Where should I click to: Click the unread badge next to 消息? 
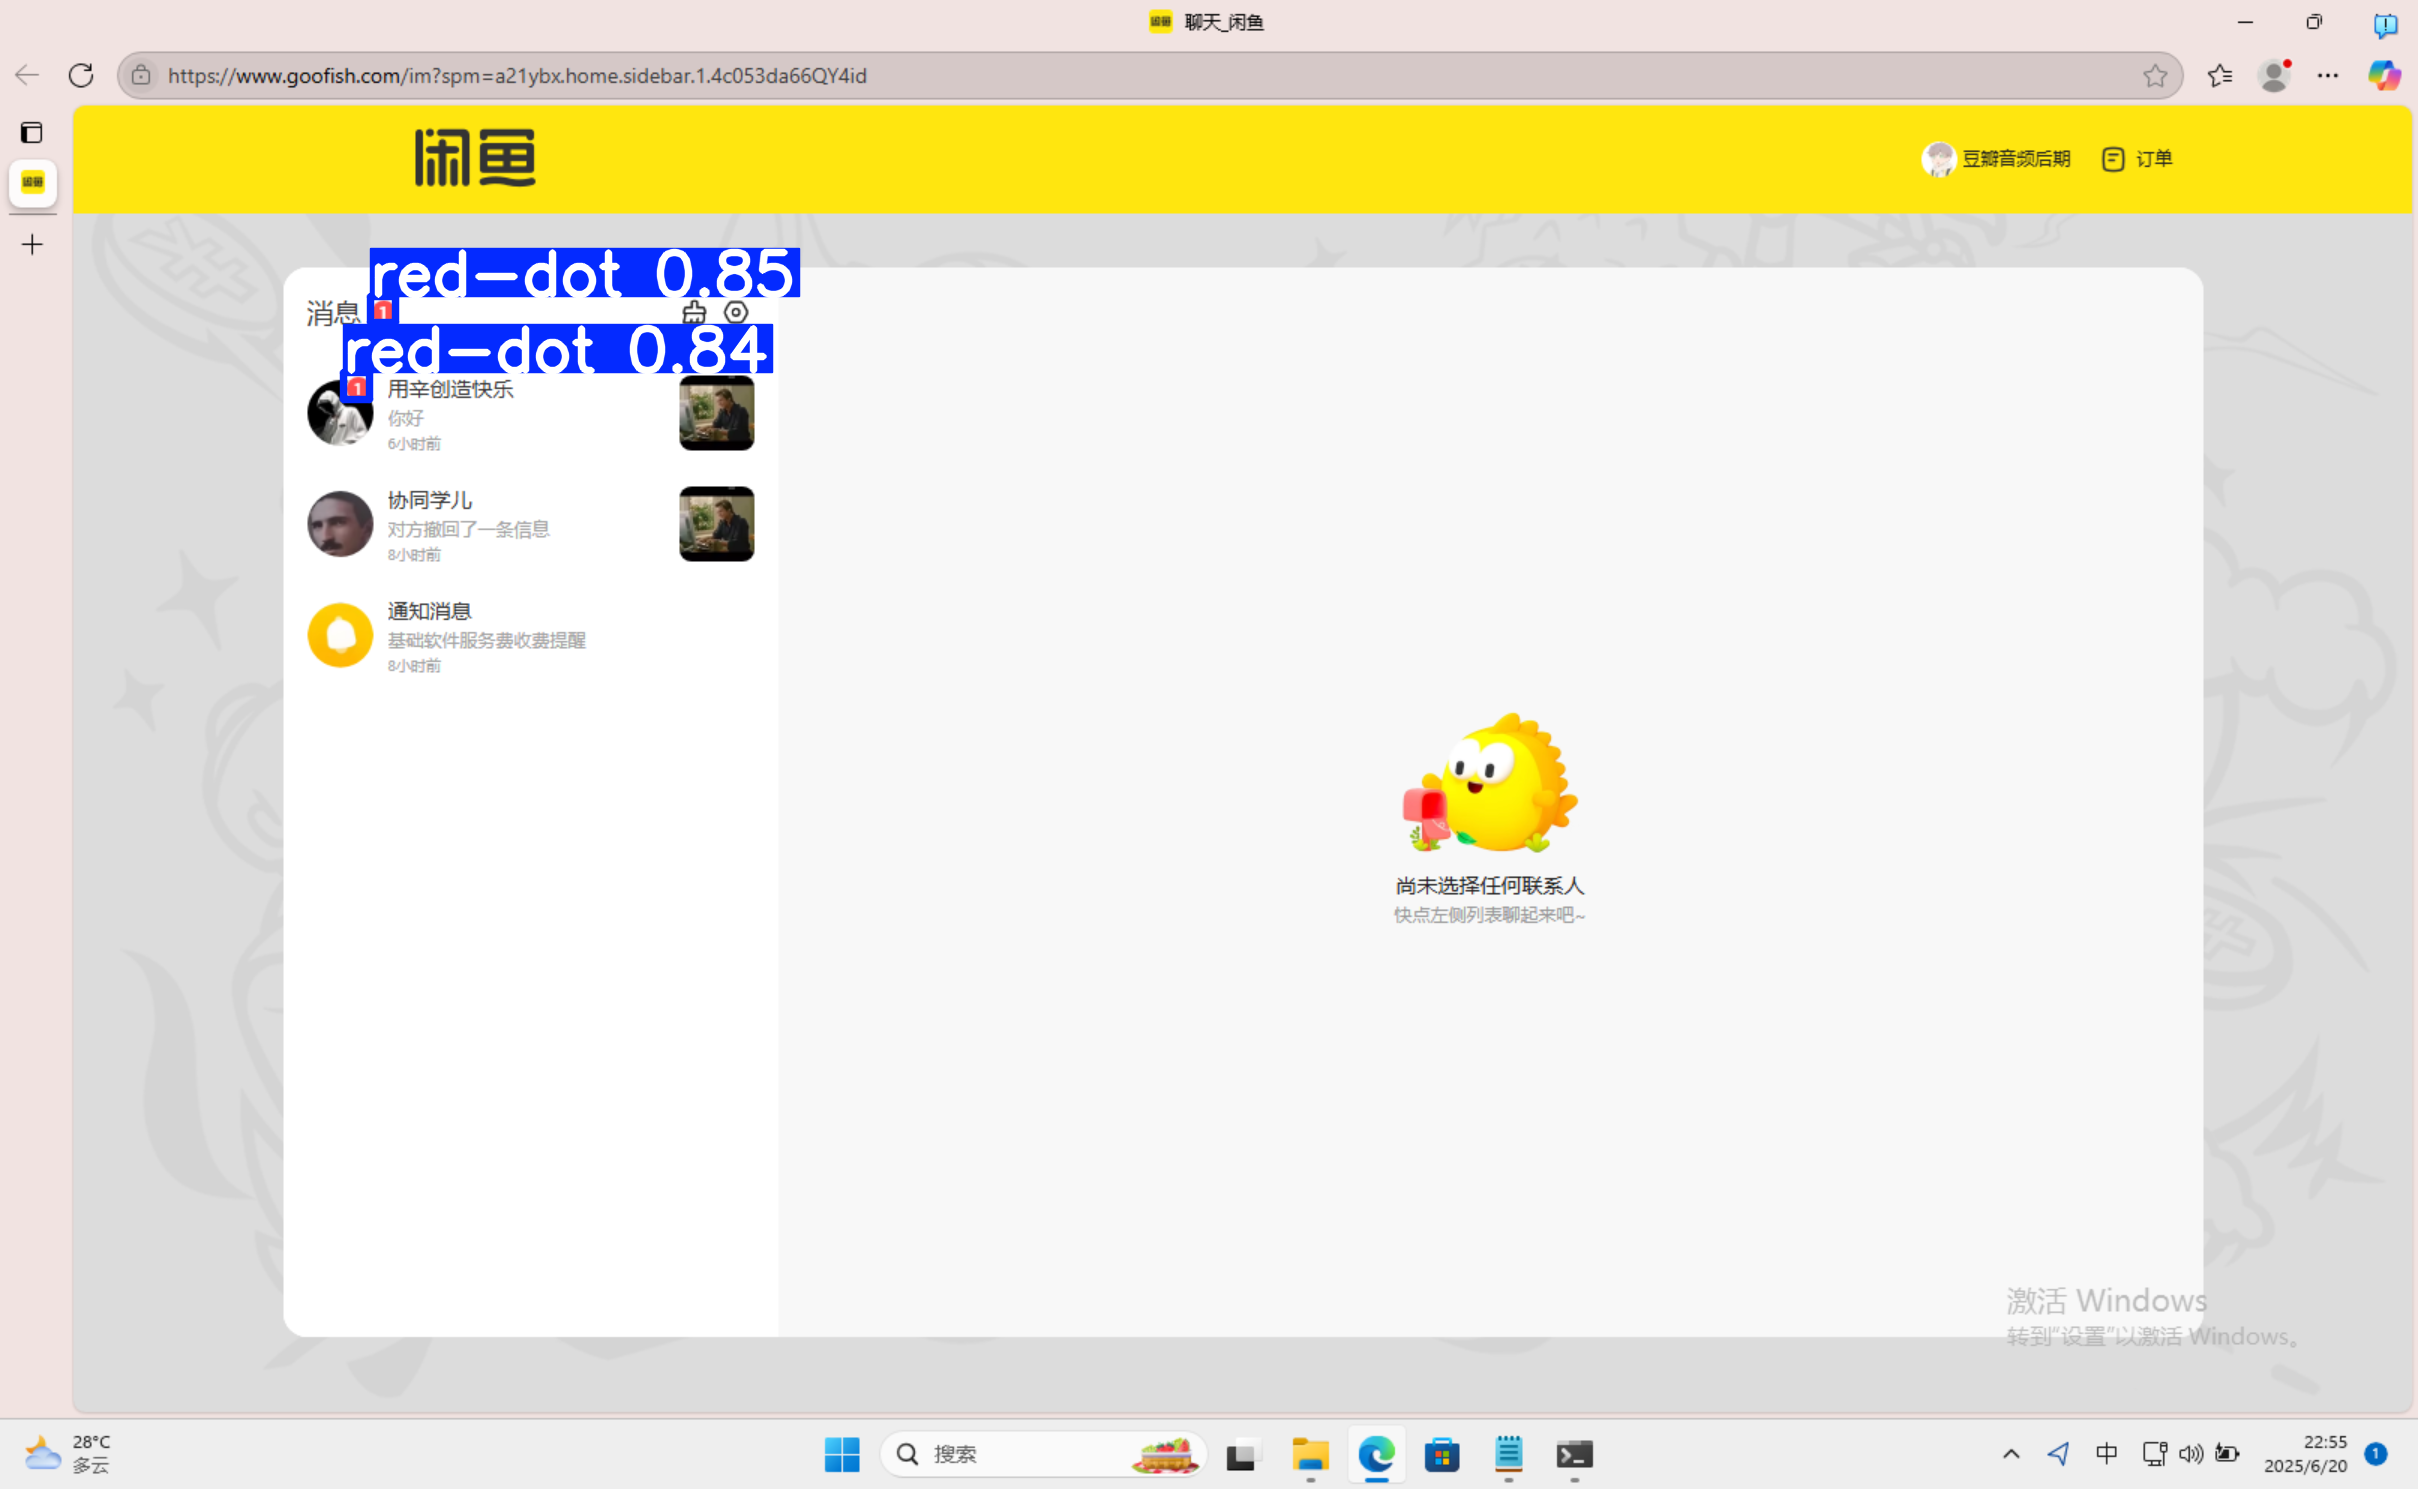coord(383,311)
